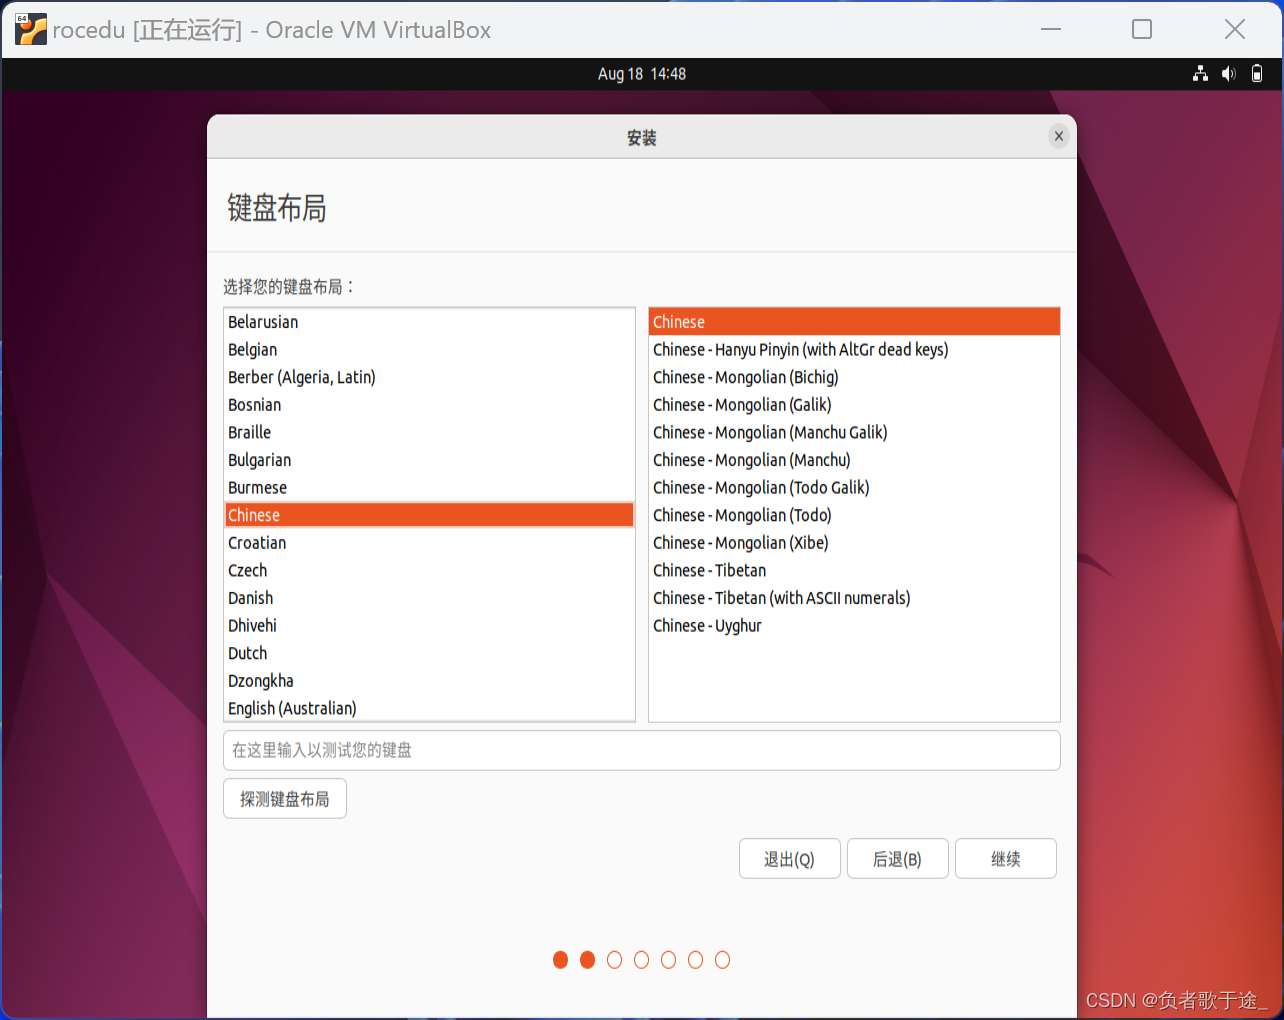Click the network icon in Ubuntu top bar
Image resolution: width=1284 pixels, height=1020 pixels.
click(1200, 73)
